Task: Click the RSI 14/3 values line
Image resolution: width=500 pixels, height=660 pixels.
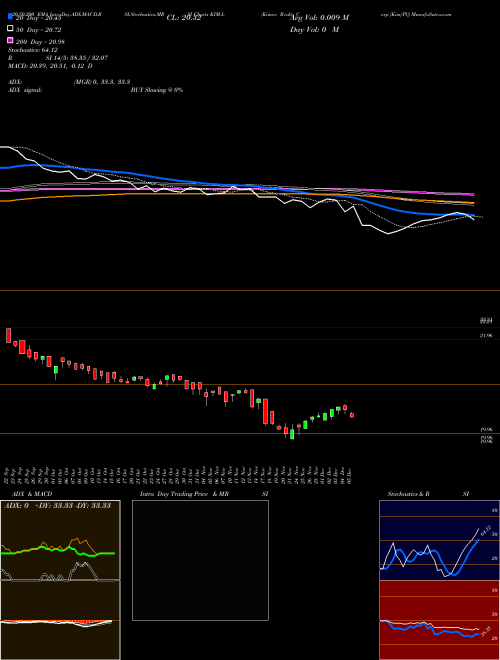Action: [58, 58]
